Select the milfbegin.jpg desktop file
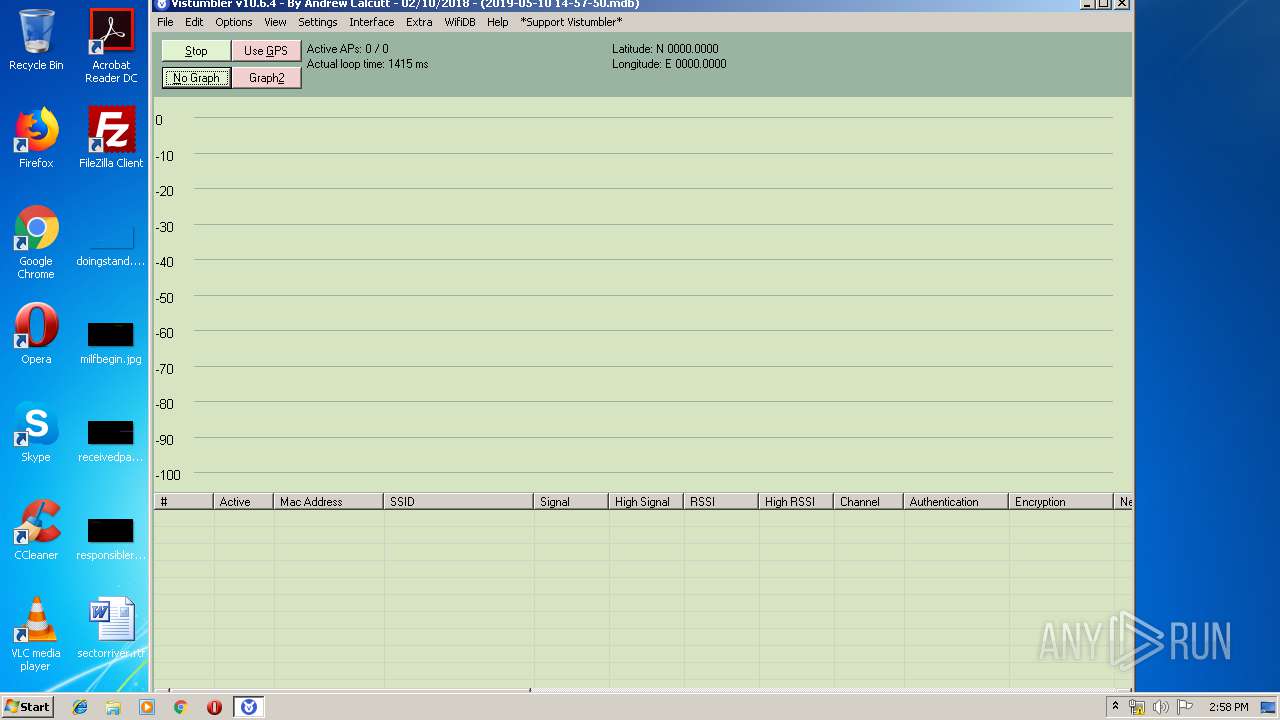This screenshot has height=720, width=1280. [x=111, y=343]
